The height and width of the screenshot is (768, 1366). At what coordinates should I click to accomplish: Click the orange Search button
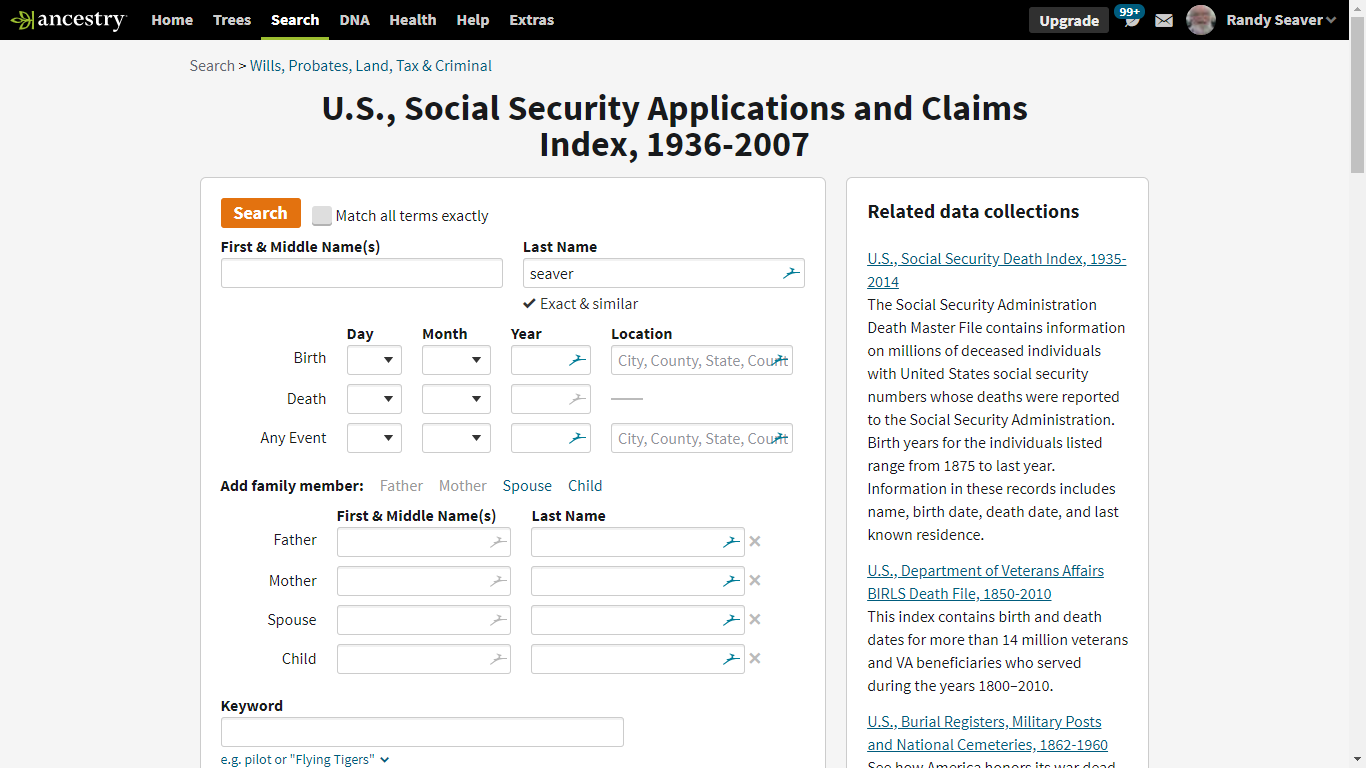pos(261,213)
